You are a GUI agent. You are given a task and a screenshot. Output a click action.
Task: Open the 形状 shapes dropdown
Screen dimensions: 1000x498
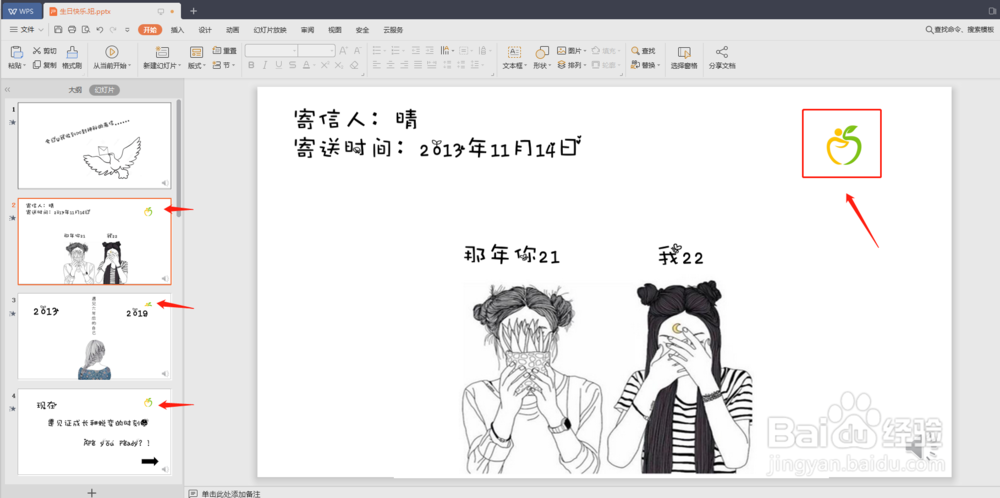[542, 65]
